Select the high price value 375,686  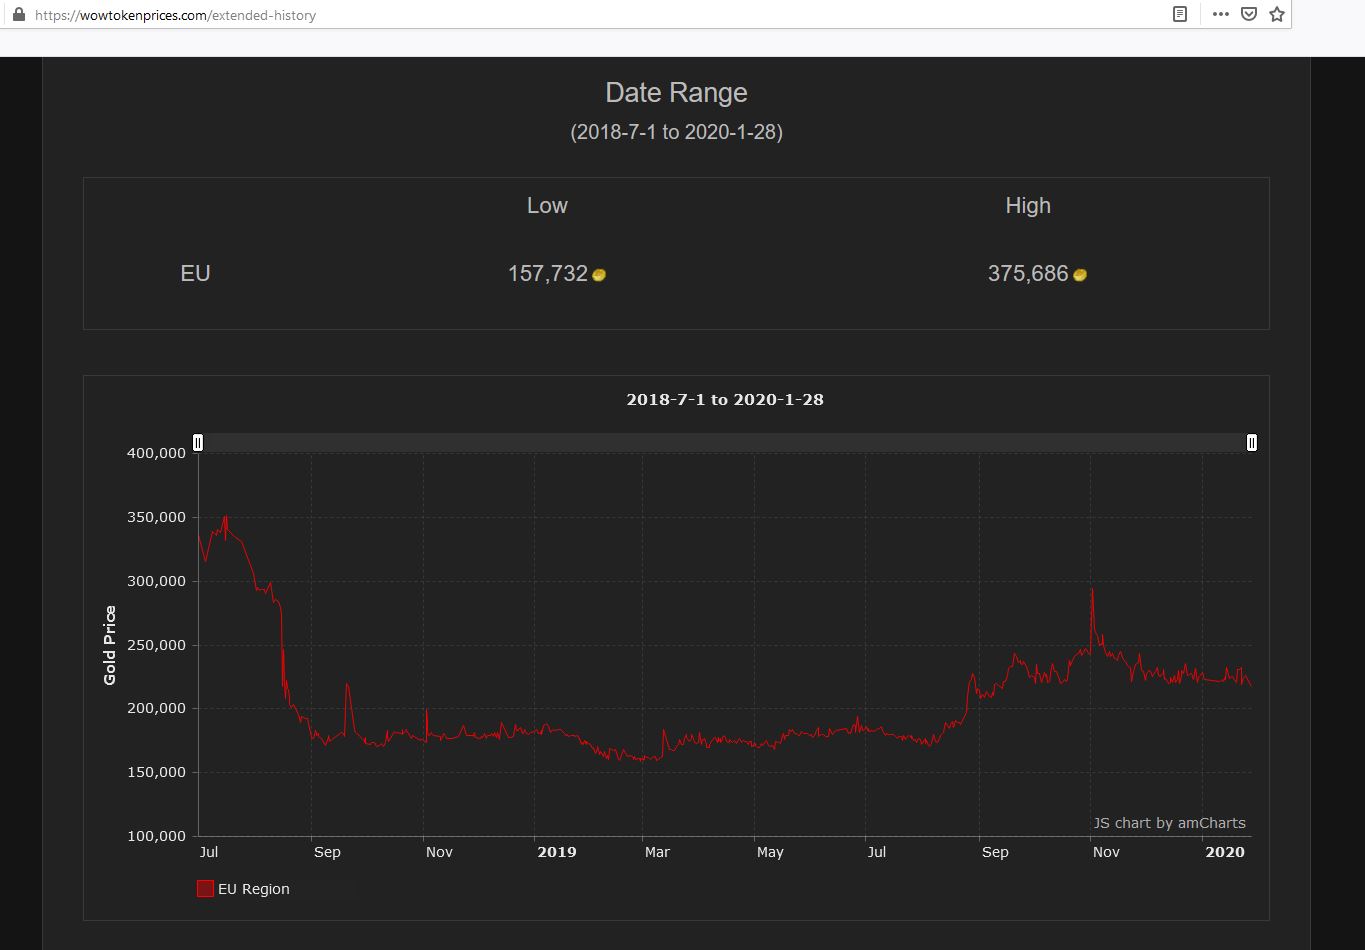click(x=1028, y=274)
